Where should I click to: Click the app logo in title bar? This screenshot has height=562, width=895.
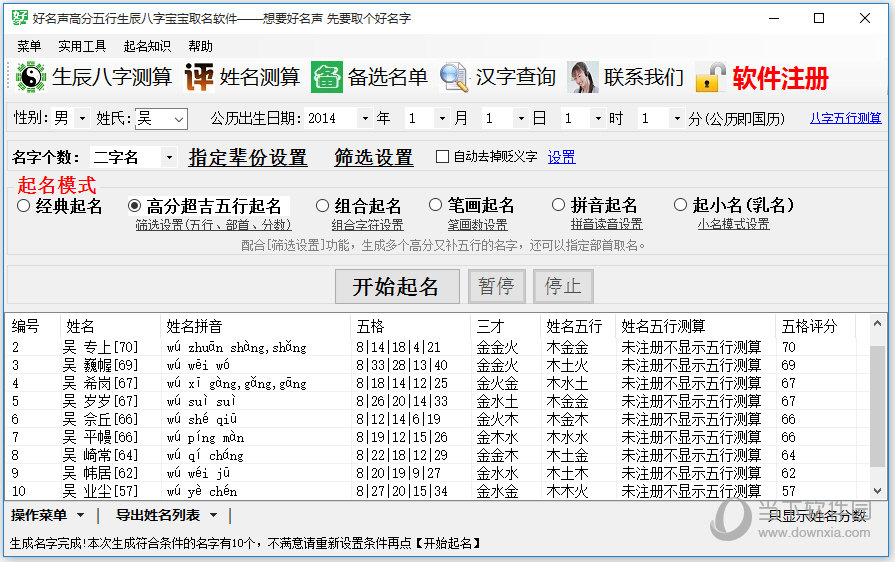tap(19, 18)
